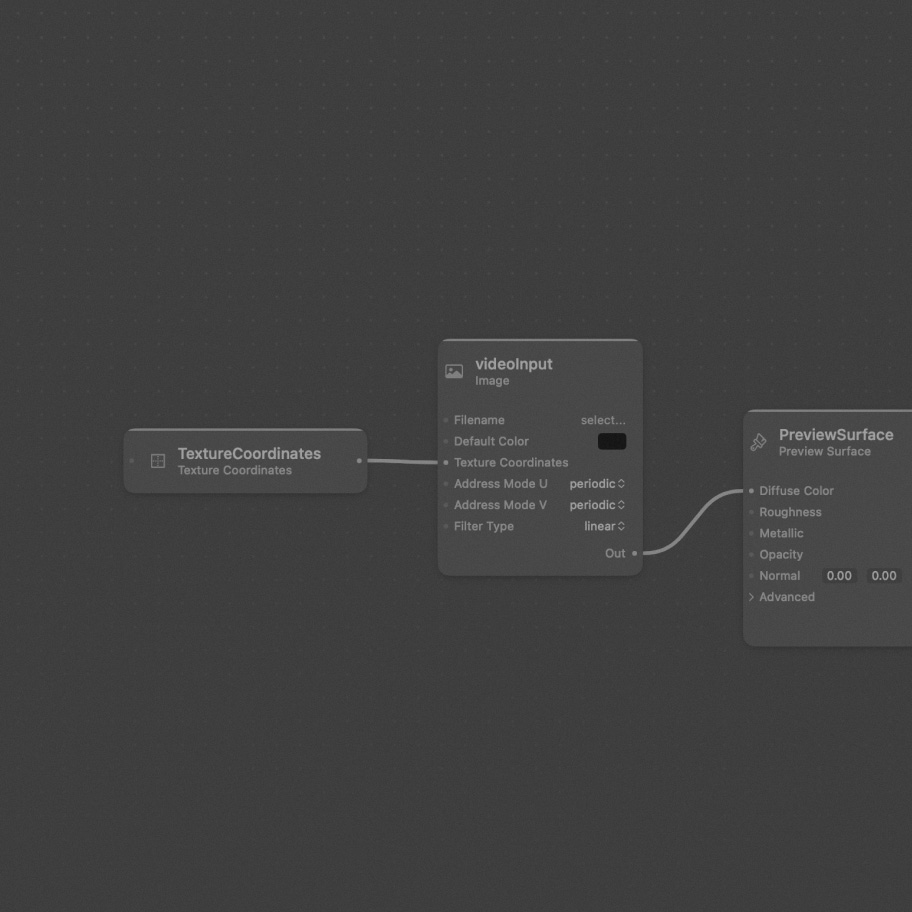Click the Image subtitle under videoInput
The height and width of the screenshot is (912, 912).
pyautogui.click(x=492, y=381)
